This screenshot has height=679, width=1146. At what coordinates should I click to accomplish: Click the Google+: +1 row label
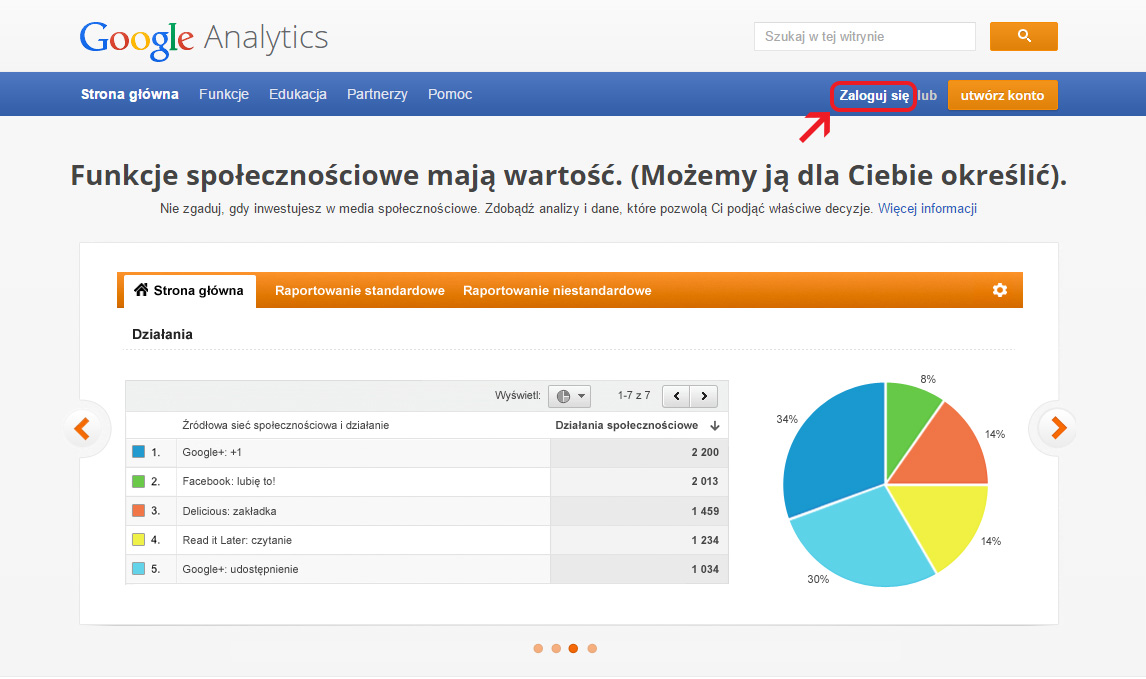pyautogui.click(x=212, y=452)
